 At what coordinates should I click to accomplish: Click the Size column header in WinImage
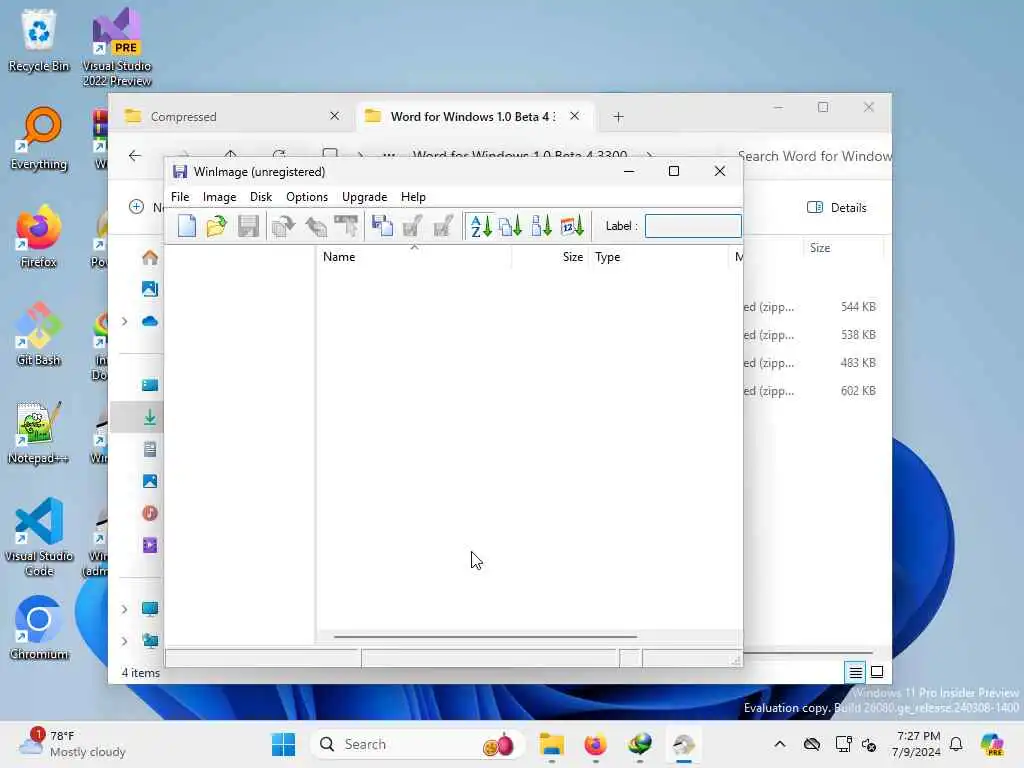click(x=550, y=257)
